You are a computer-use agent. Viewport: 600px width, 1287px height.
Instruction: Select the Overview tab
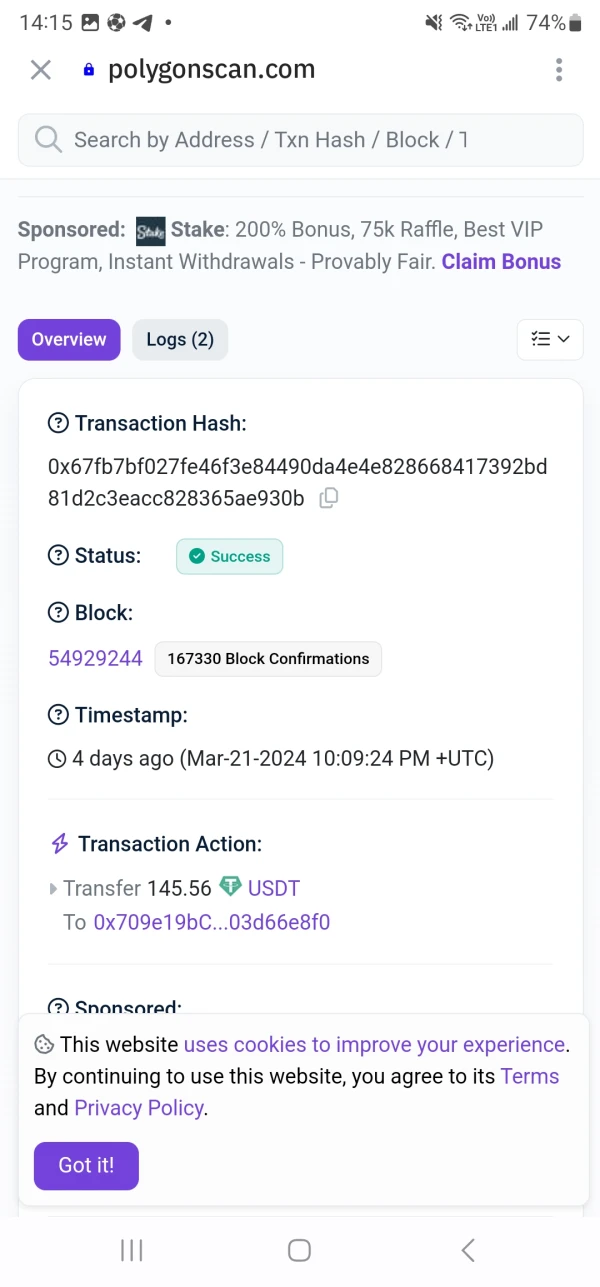click(69, 340)
